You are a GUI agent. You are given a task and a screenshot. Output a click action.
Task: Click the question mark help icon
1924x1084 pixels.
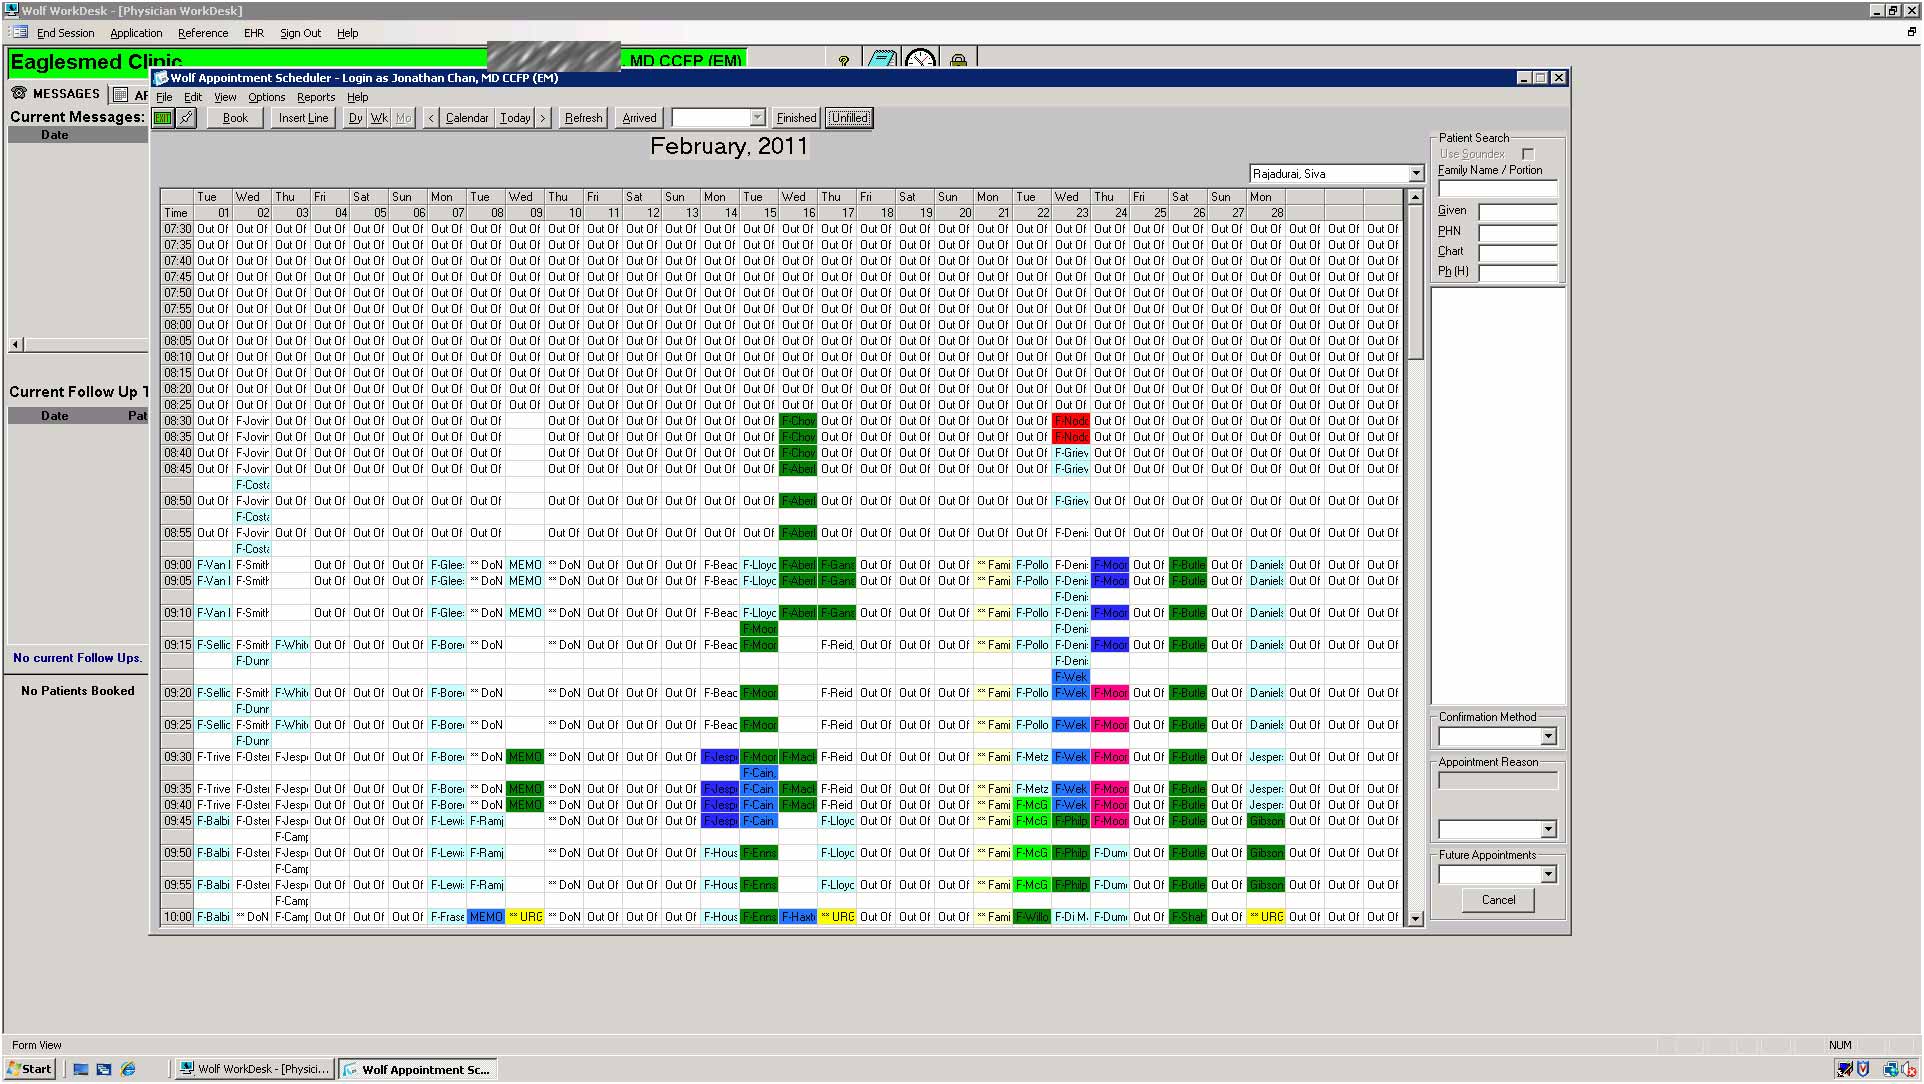pyautogui.click(x=844, y=61)
